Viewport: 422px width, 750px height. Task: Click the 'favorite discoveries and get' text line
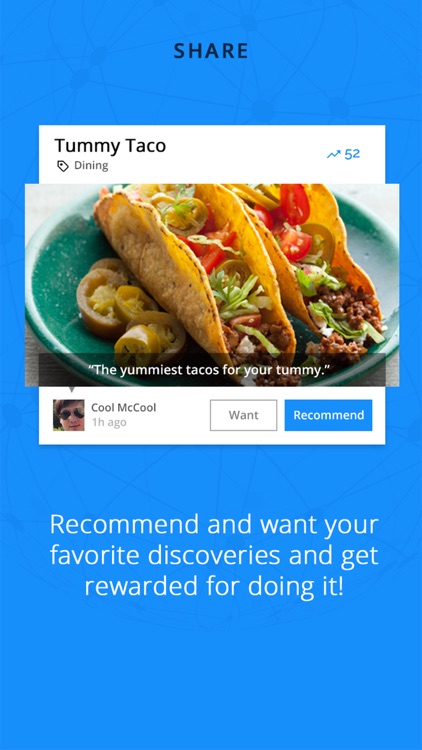(x=214, y=556)
